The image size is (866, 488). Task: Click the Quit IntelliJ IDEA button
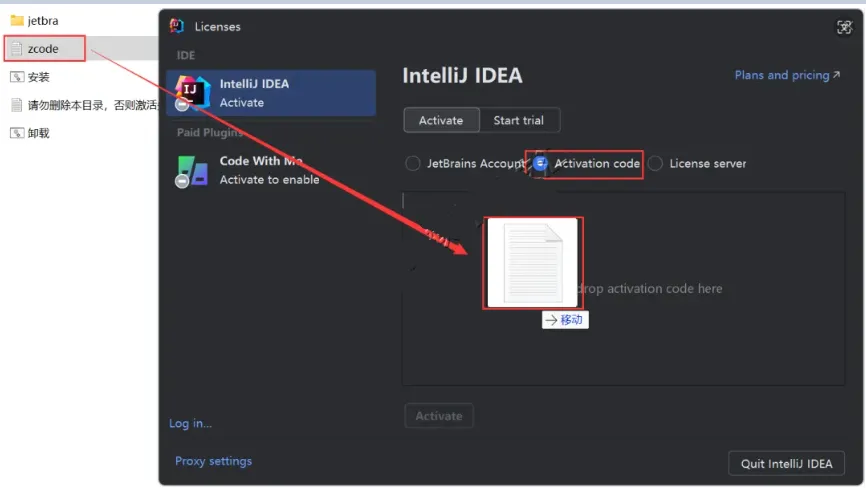786,464
